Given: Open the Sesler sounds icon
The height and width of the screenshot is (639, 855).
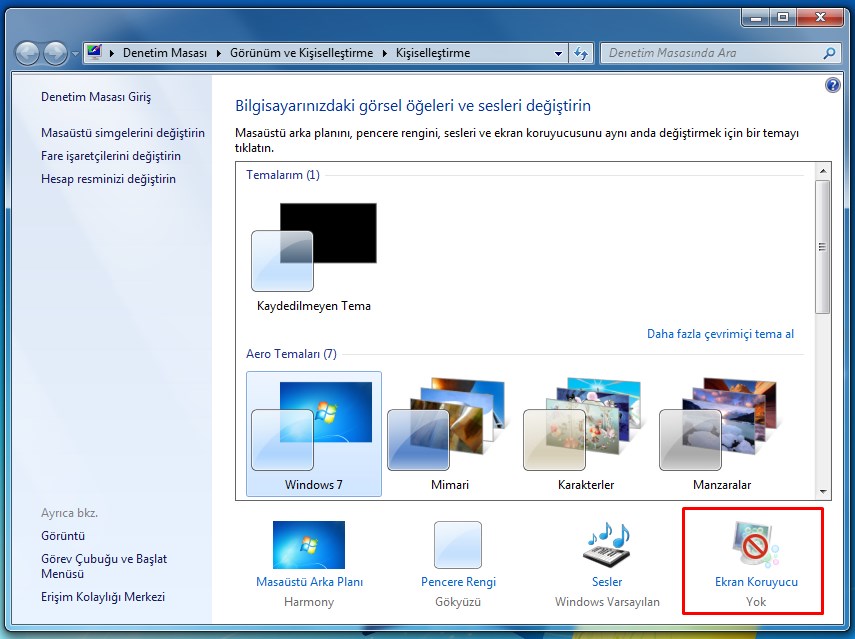Looking at the screenshot, I should (x=606, y=546).
